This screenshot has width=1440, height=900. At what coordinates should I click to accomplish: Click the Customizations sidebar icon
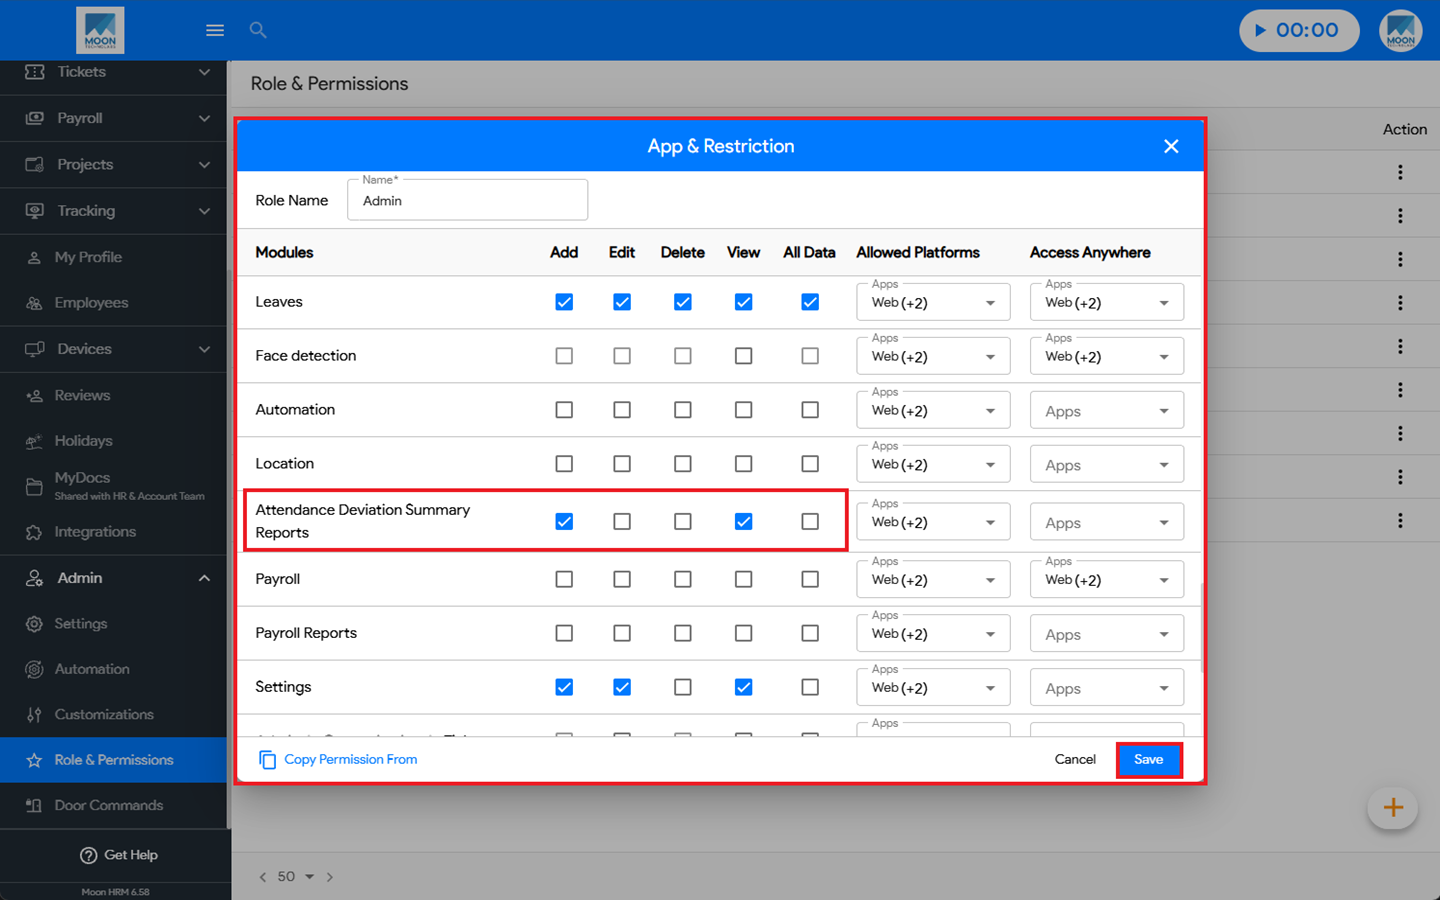click(34, 715)
